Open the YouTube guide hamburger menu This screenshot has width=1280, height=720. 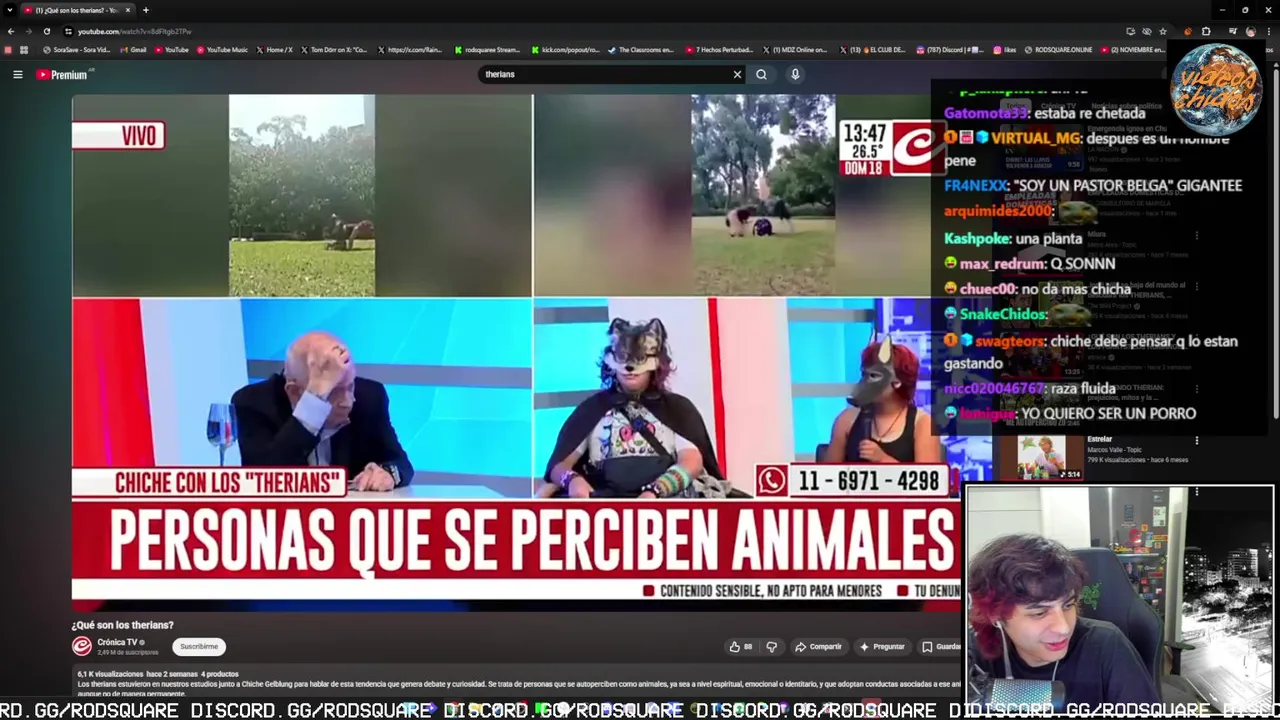(17, 74)
